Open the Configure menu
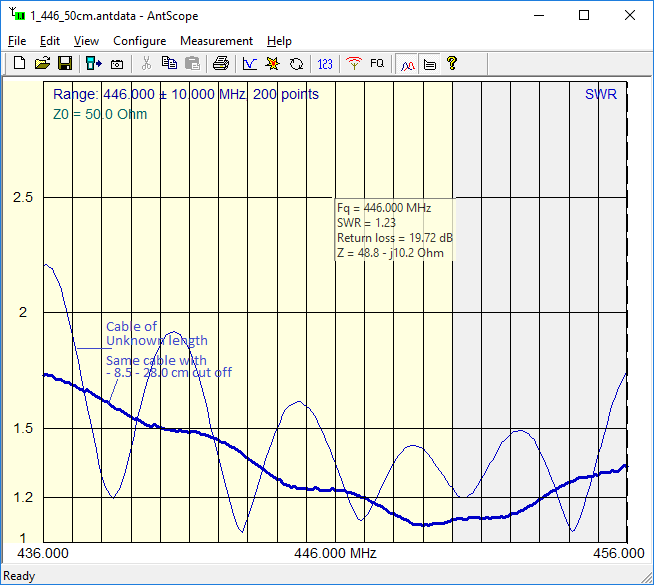654x585 pixels. (139, 41)
